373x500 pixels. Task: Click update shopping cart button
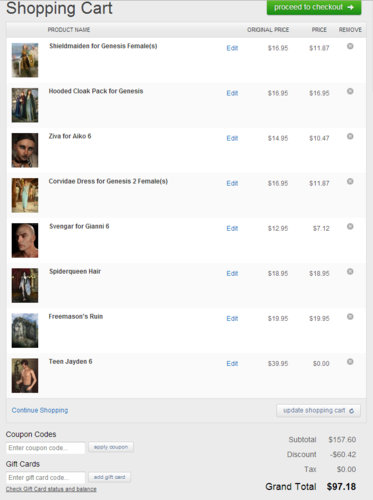tap(318, 411)
